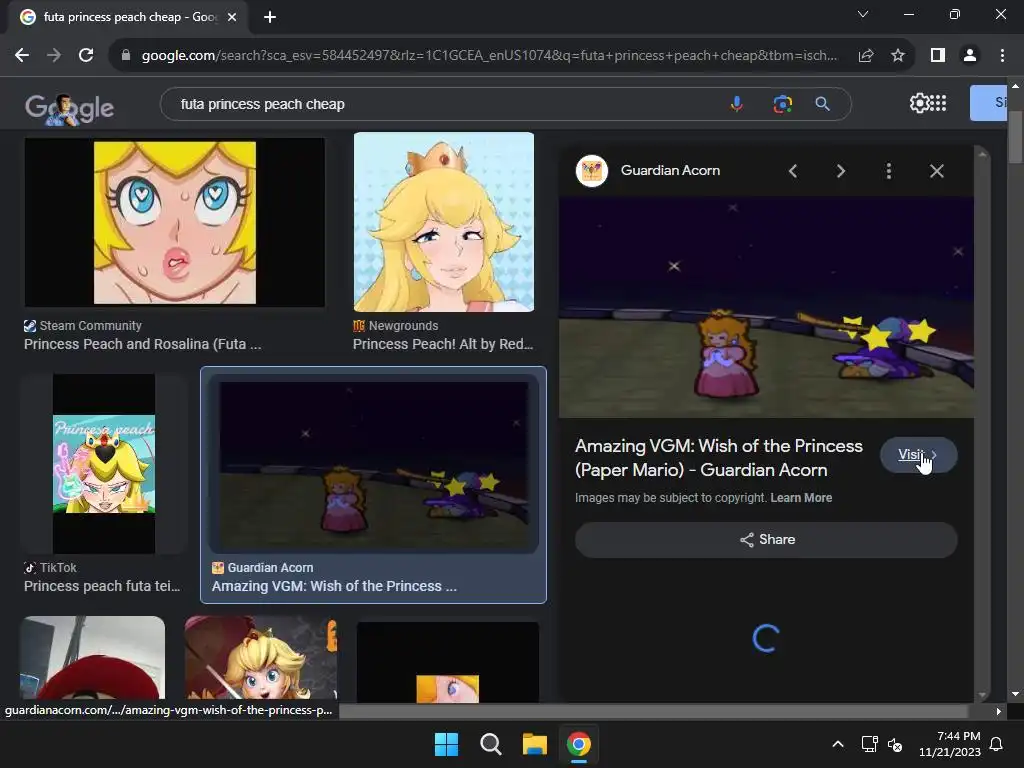Open Google quick settings gear
Image resolution: width=1024 pixels, height=768 pixels.
(x=919, y=103)
